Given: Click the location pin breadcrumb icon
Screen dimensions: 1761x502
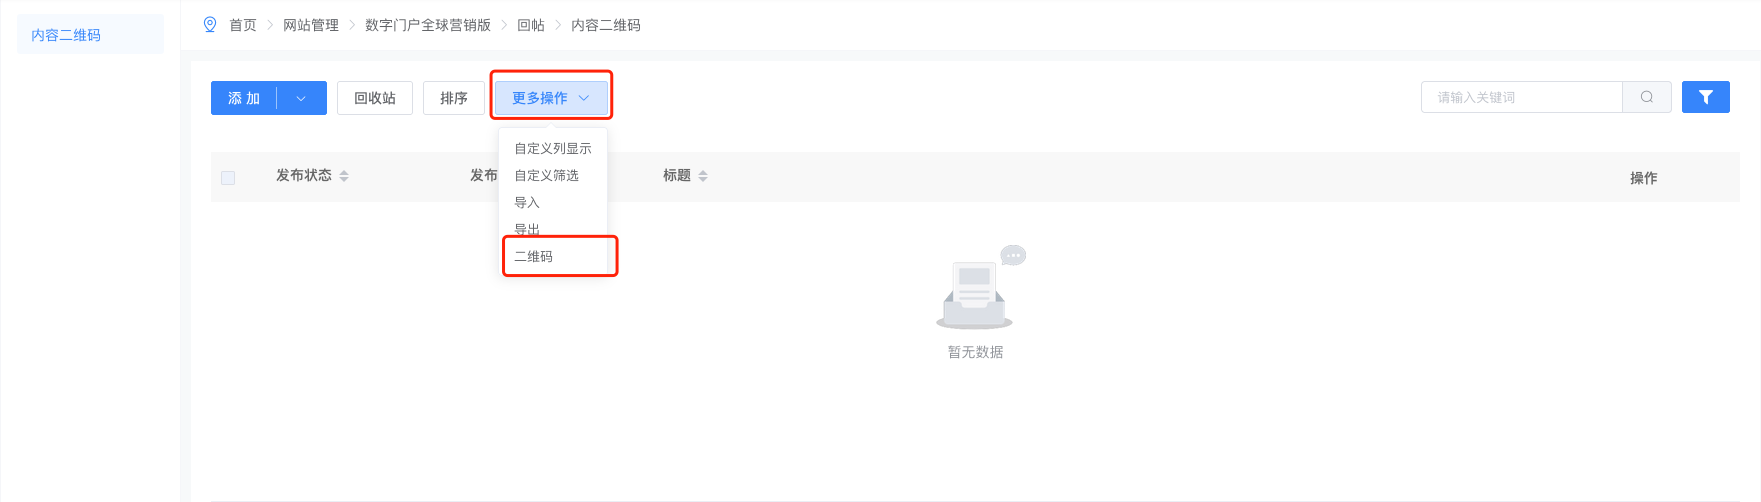Looking at the screenshot, I should [x=210, y=24].
